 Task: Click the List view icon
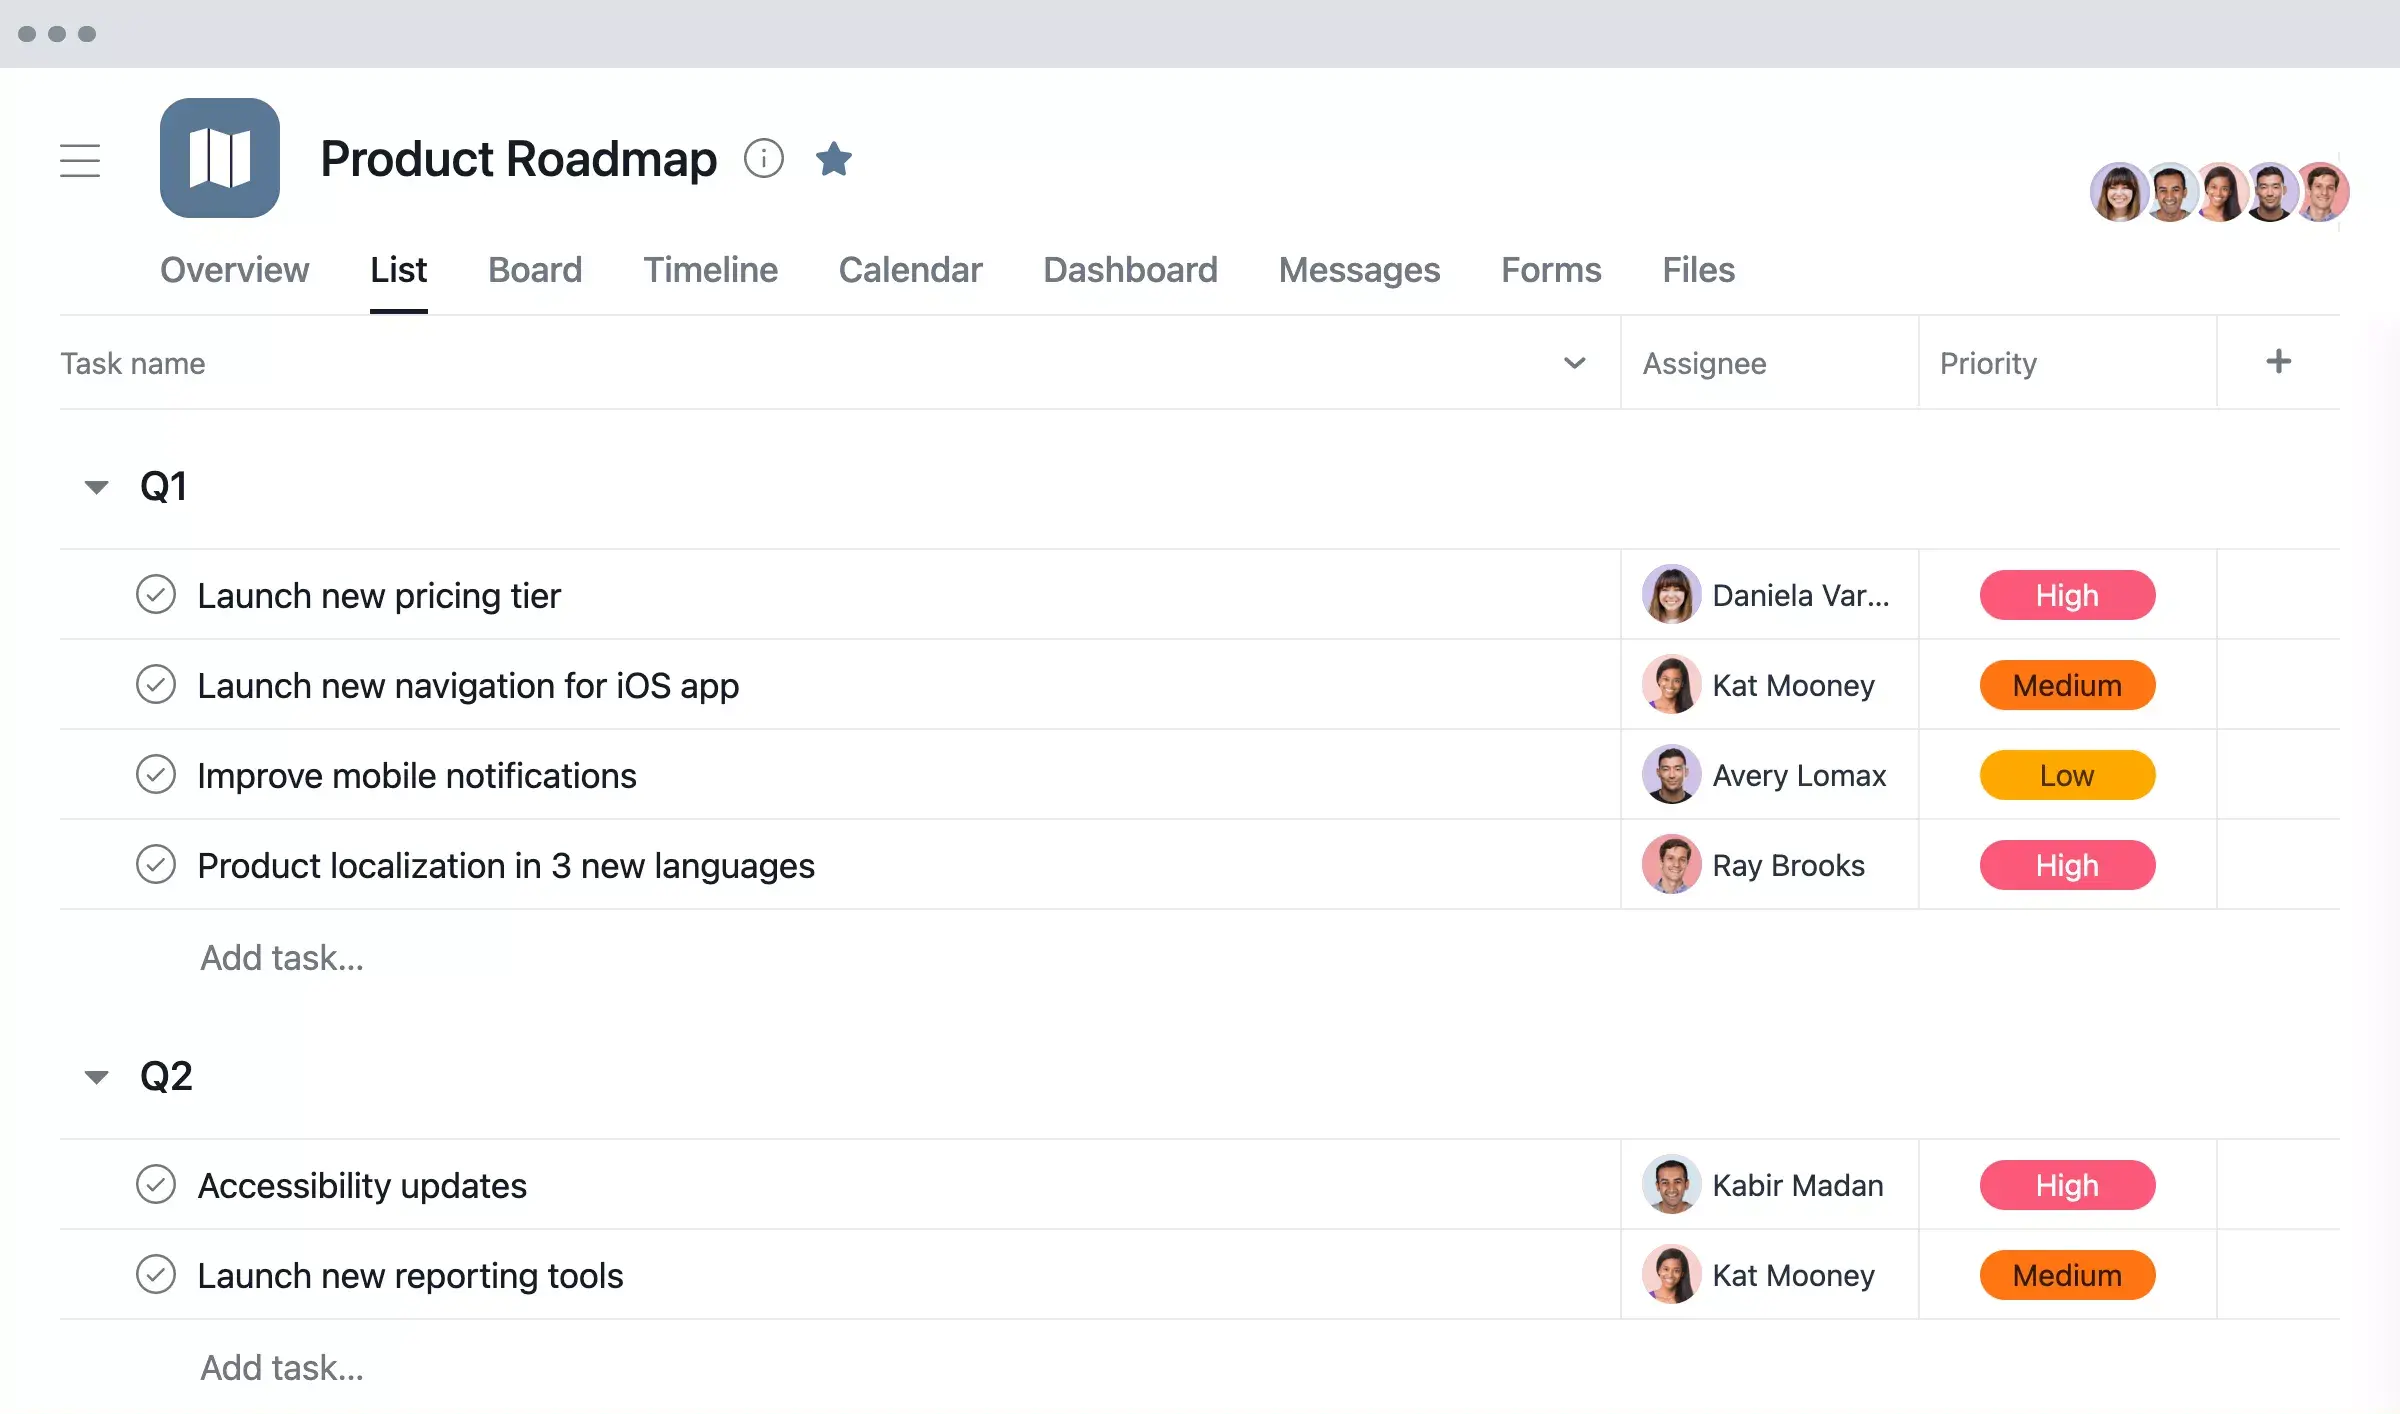397,268
